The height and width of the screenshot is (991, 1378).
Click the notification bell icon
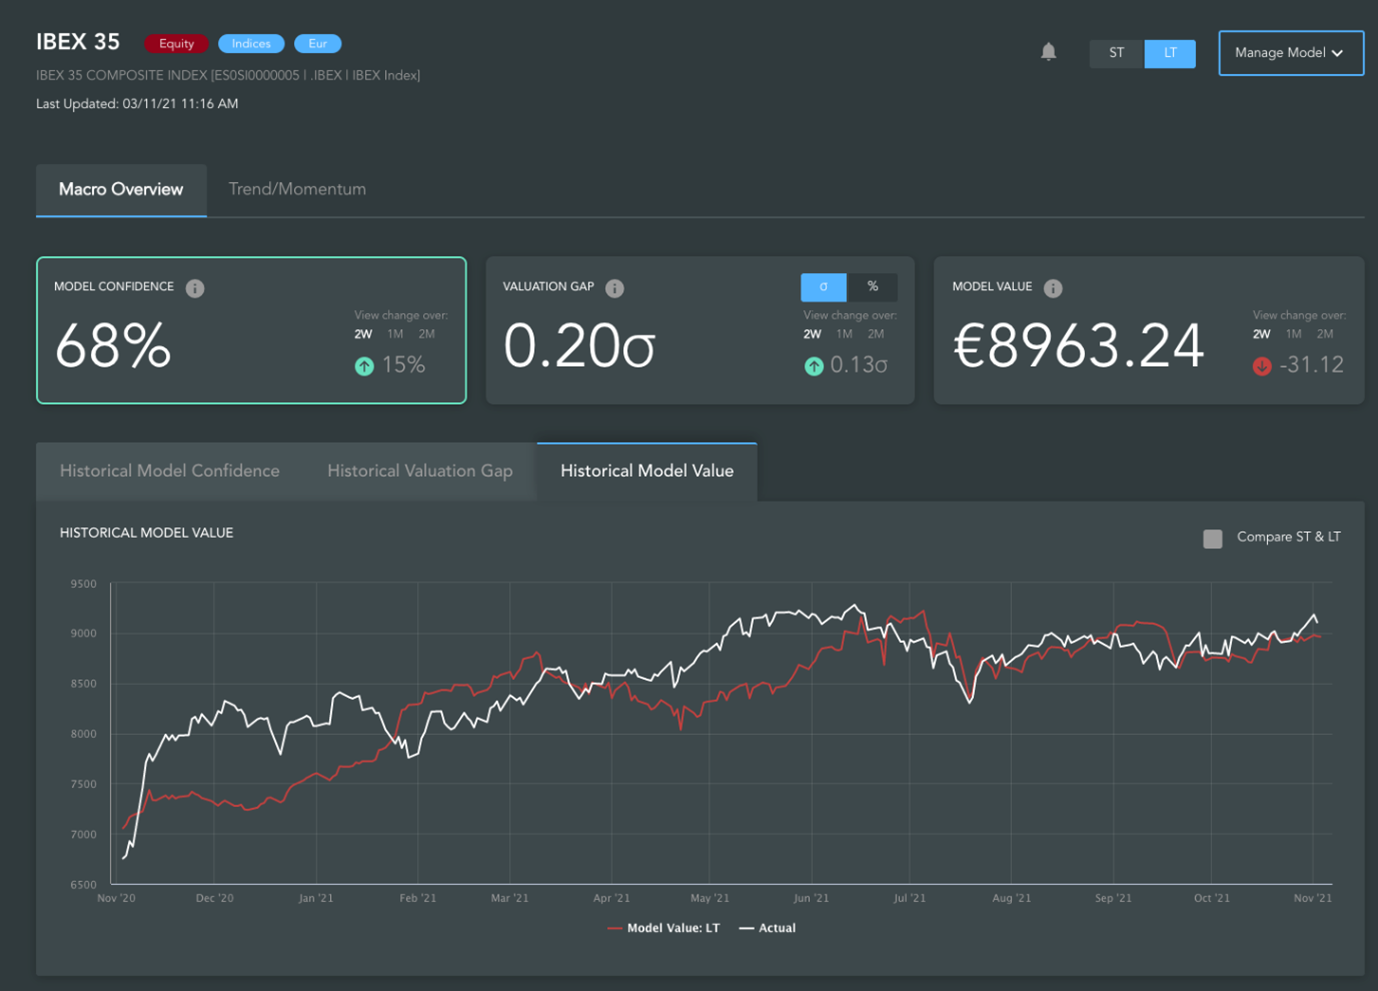click(x=1048, y=52)
